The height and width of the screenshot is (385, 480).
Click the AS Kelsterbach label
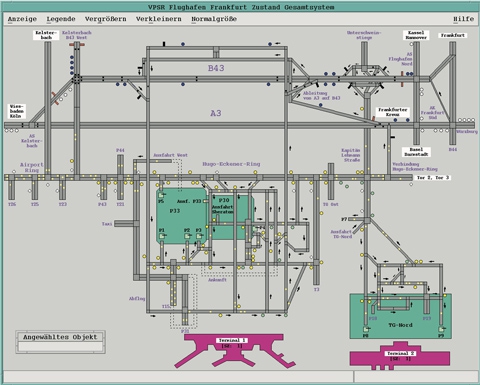pos(32,141)
